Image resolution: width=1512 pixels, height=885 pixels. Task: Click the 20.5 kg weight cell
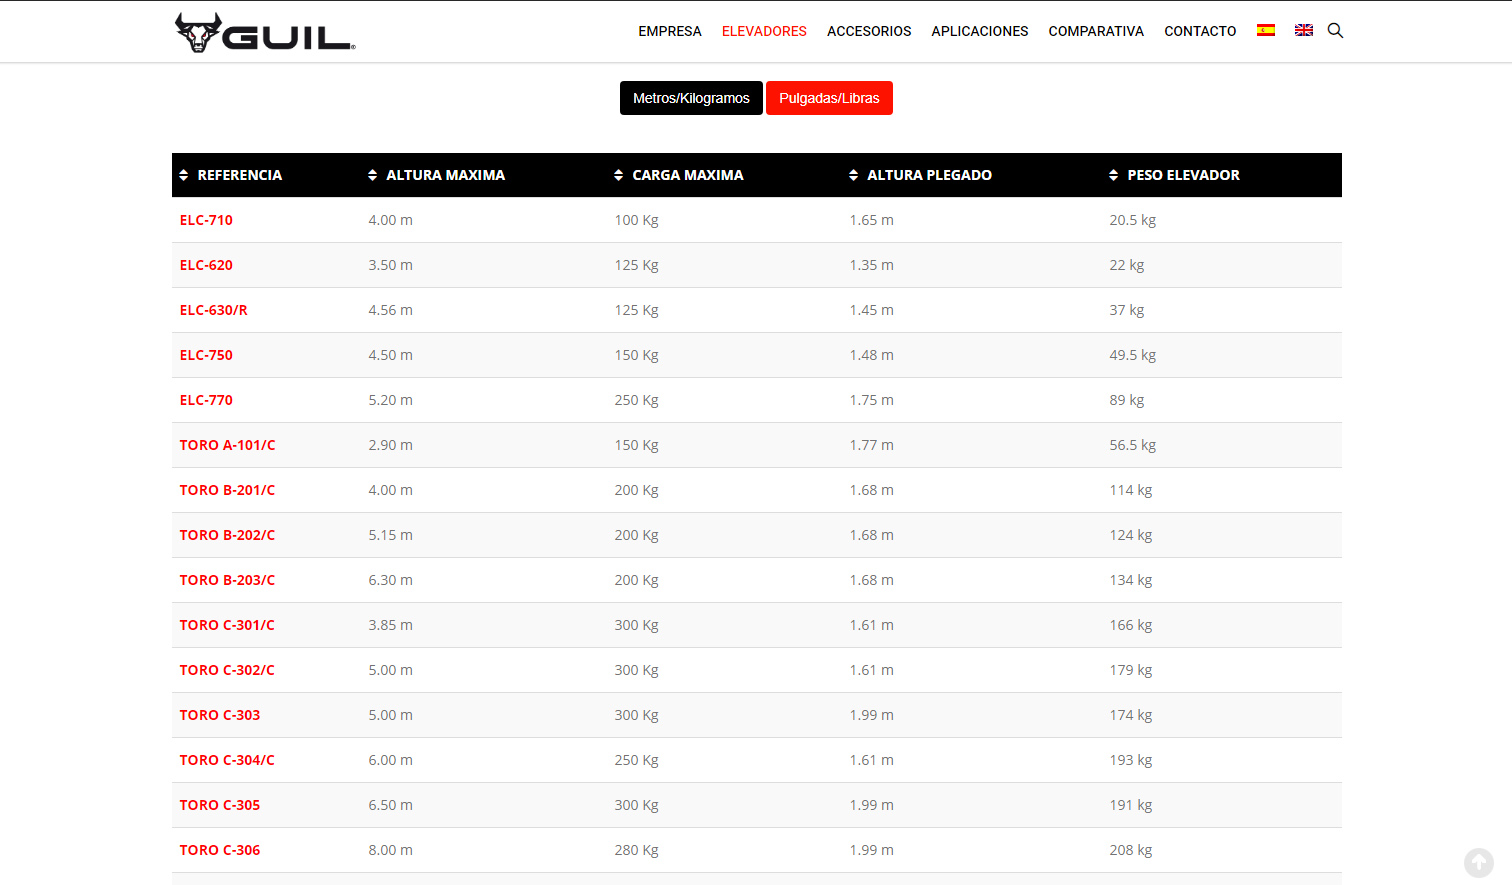[1133, 220]
